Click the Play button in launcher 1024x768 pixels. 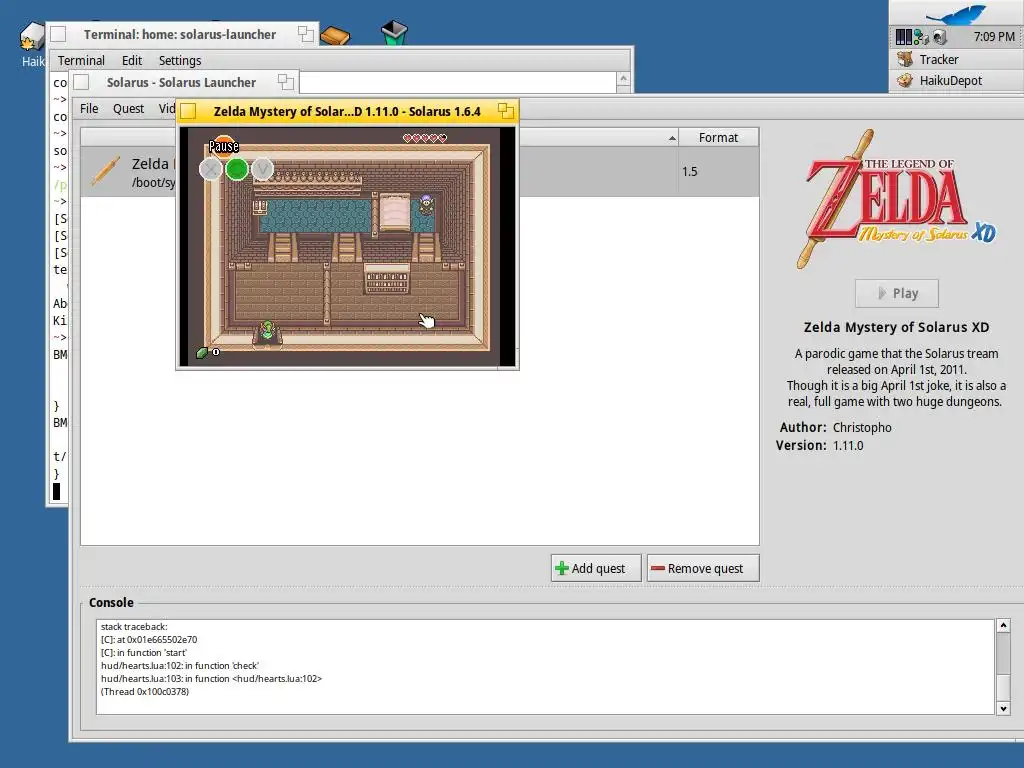897,293
